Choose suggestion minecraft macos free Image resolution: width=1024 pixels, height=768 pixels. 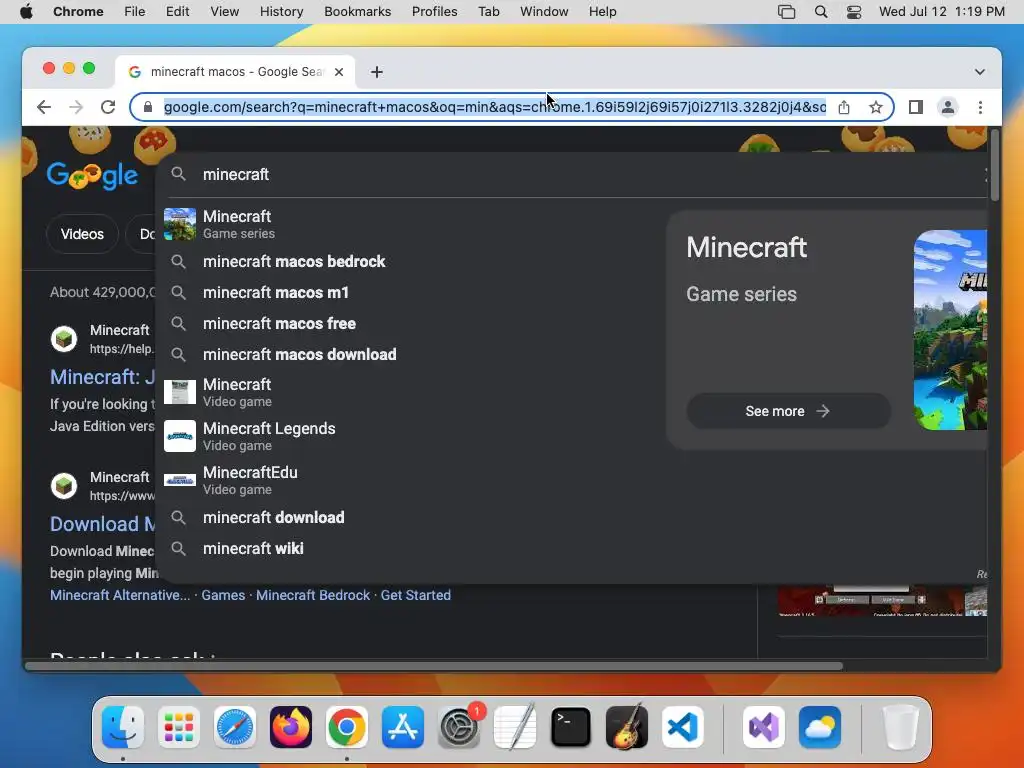pyautogui.click(x=411, y=323)
